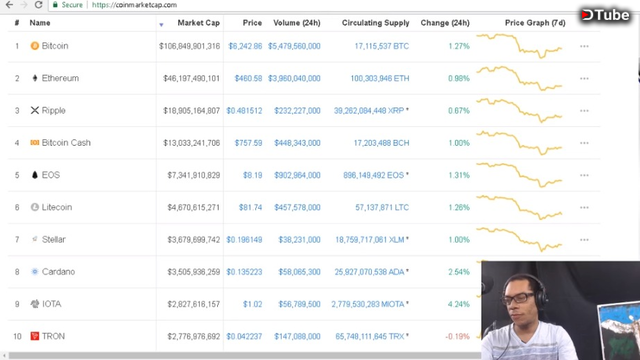Click Bitcoin volume $5,479,560,000
Screen dimensions: 640x360
pyautogui.click(x=294, y=46)
